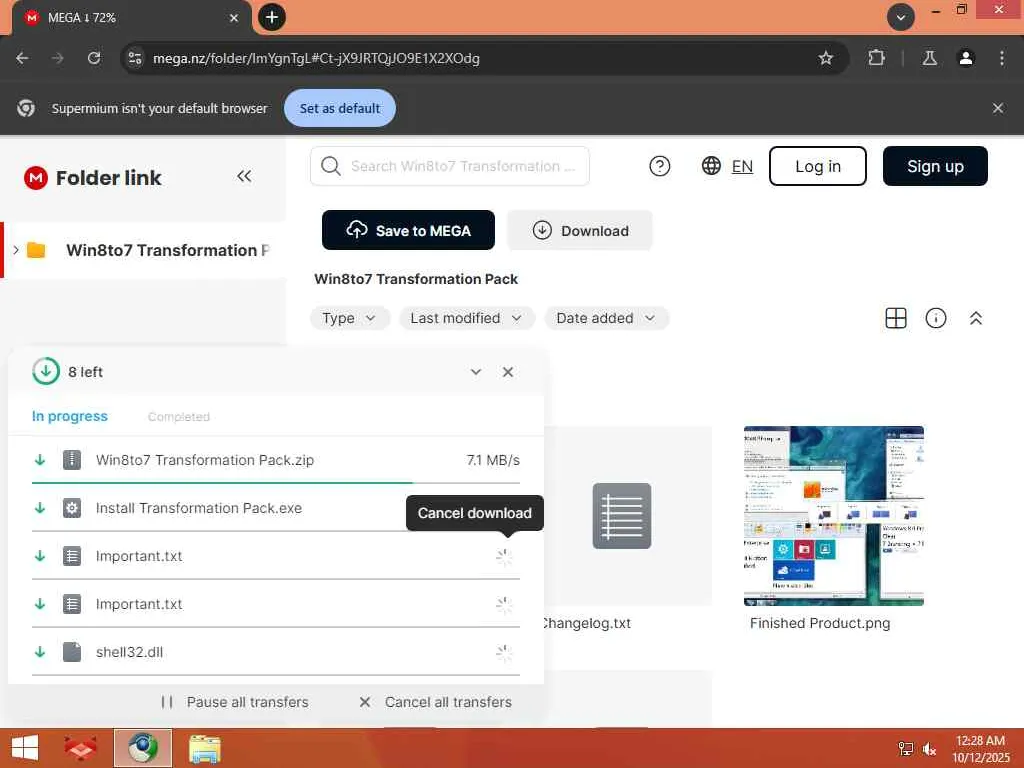Viewport: 1024px width, 768px height.
Task: Open File Explorer from taskbar
Action: tap(204, 748)
